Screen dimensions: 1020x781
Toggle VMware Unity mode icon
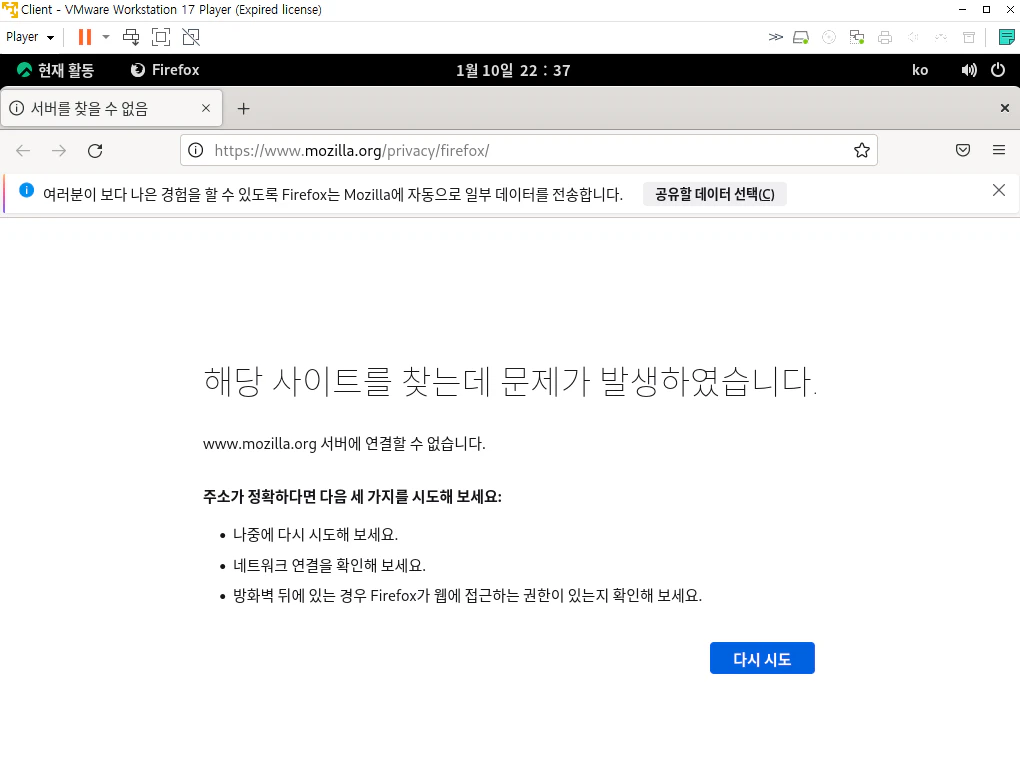191,37
